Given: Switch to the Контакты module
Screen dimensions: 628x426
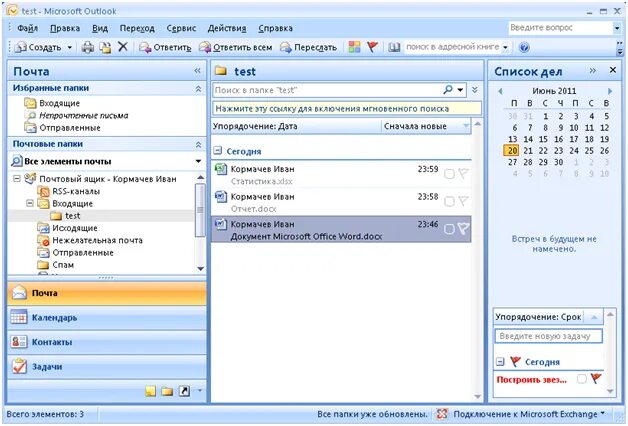Looking at the screenshot, I should point(107,342).
